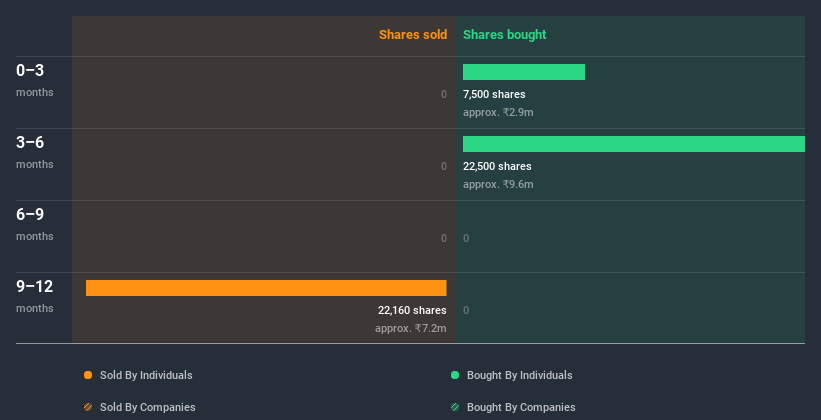Click the approx. ₹9.6m amount
This screenshot has width=821, height=420.
[x=498, y=184]
